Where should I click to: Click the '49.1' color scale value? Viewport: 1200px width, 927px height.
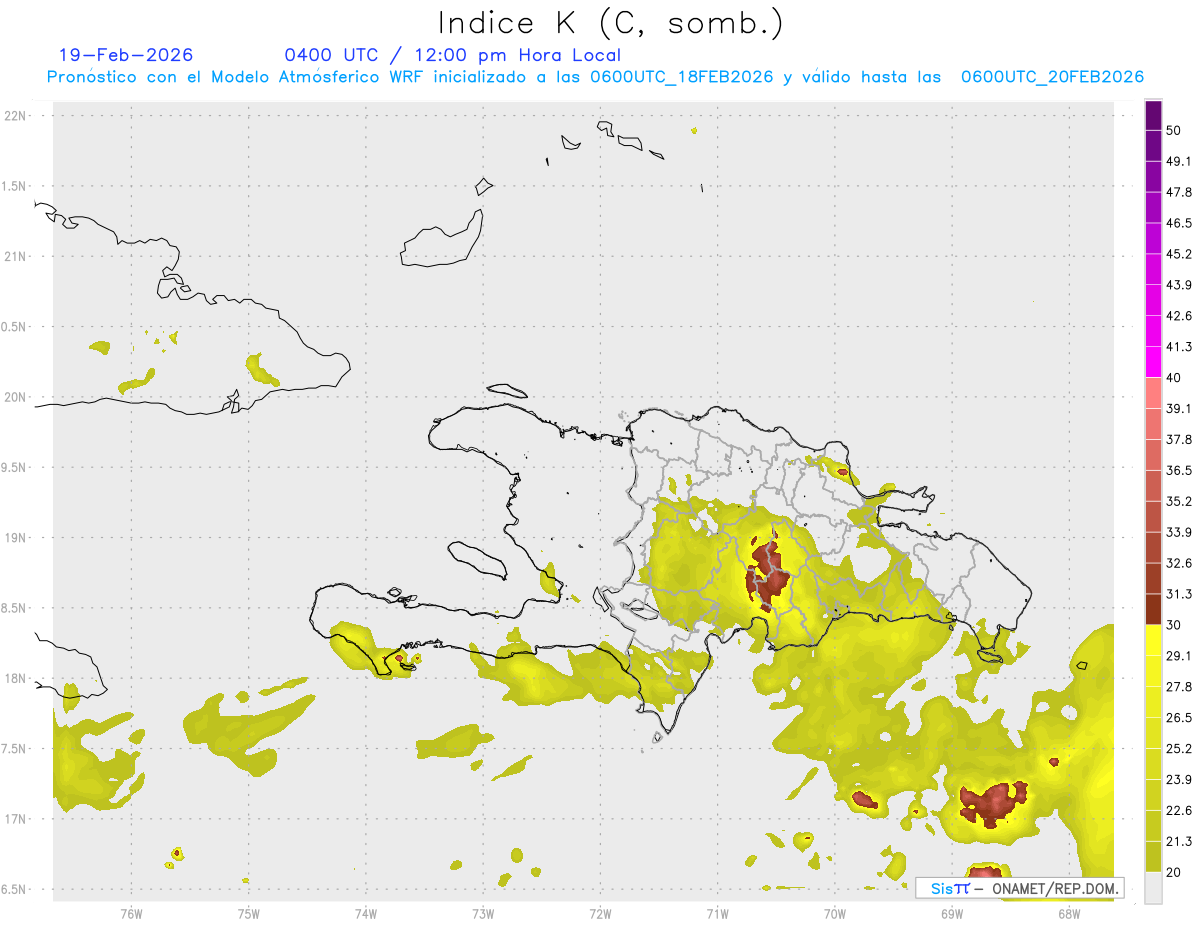click(x=1178, y=162)
